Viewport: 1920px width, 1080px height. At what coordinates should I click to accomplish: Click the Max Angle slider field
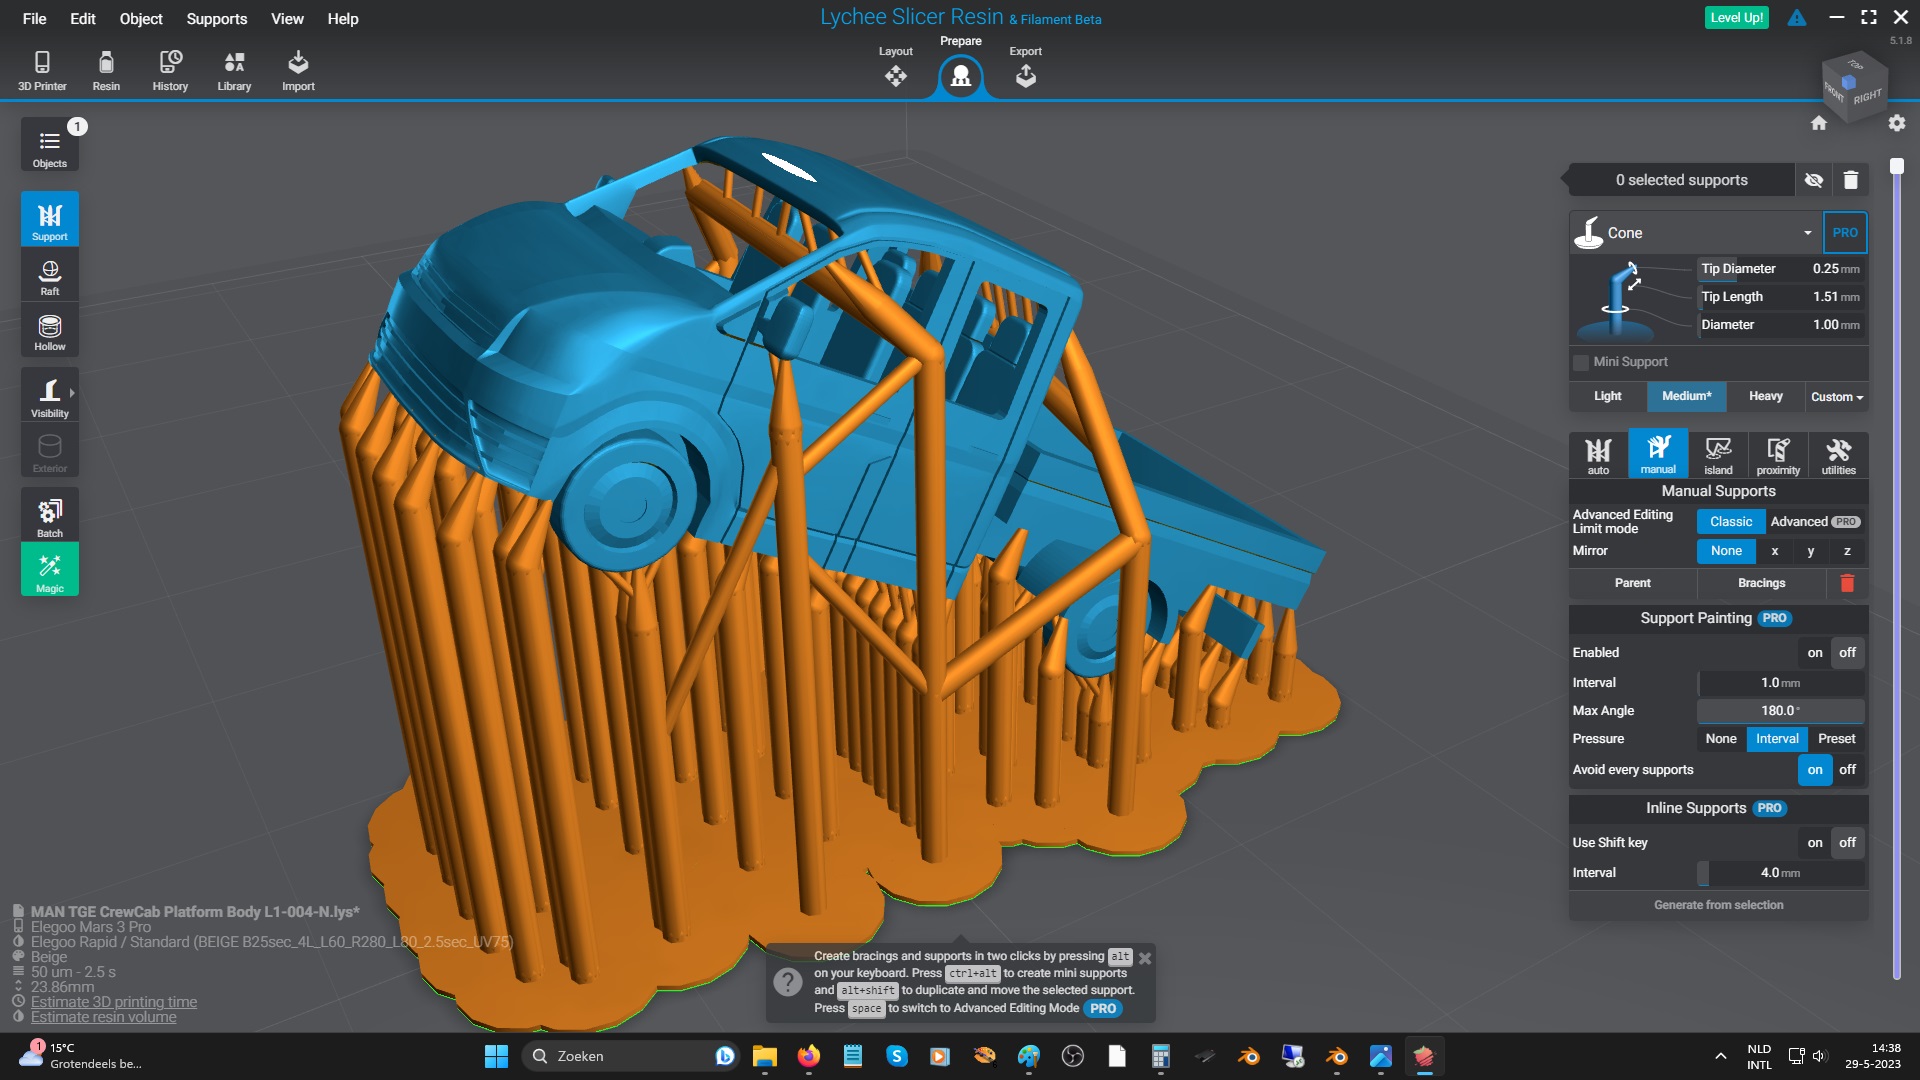[1779, 711]
